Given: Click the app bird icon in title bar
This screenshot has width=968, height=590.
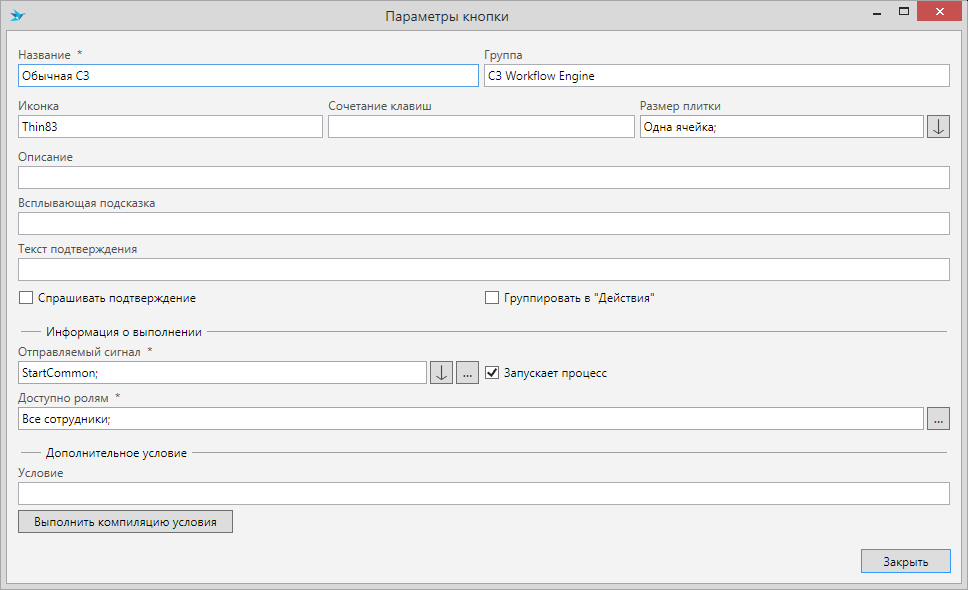Looking at the screenshot, I should (17, 16).
